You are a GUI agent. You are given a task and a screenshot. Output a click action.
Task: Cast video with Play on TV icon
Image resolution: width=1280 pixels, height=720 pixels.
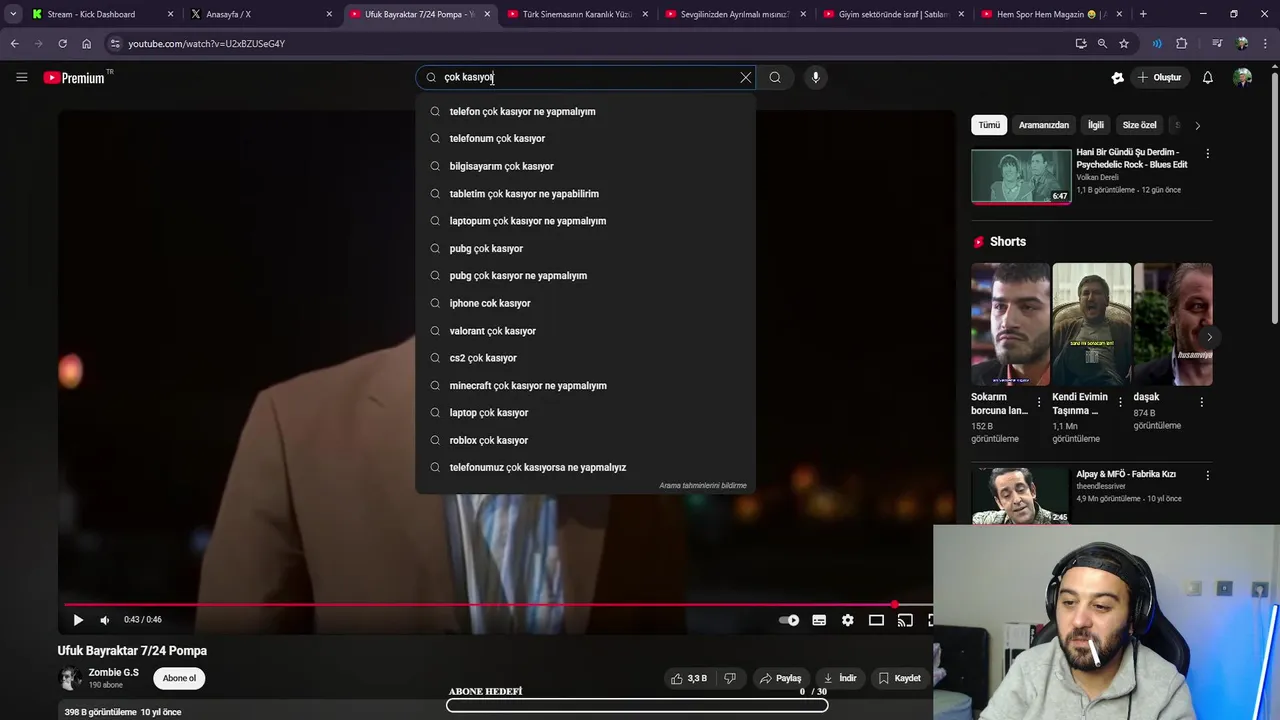pyautogui.click(x=905, y=620)
